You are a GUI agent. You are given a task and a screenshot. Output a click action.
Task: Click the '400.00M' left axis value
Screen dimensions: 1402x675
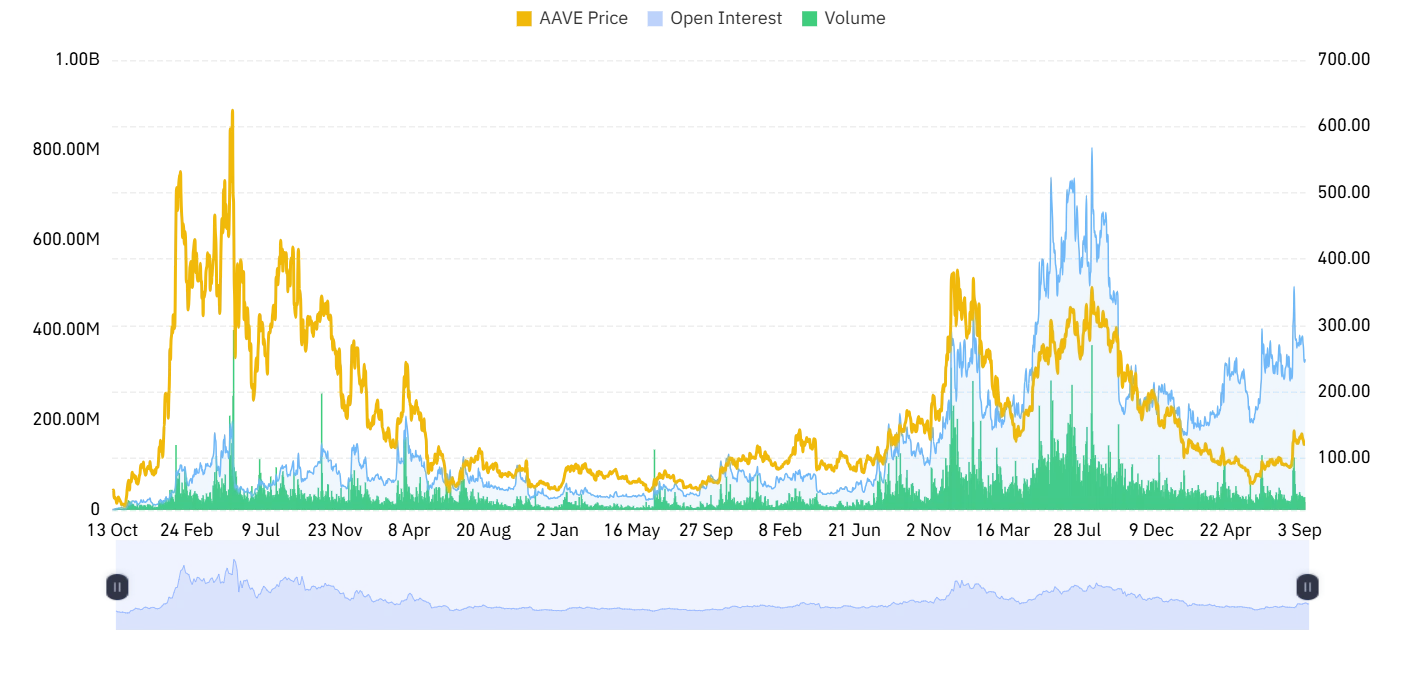66,329
